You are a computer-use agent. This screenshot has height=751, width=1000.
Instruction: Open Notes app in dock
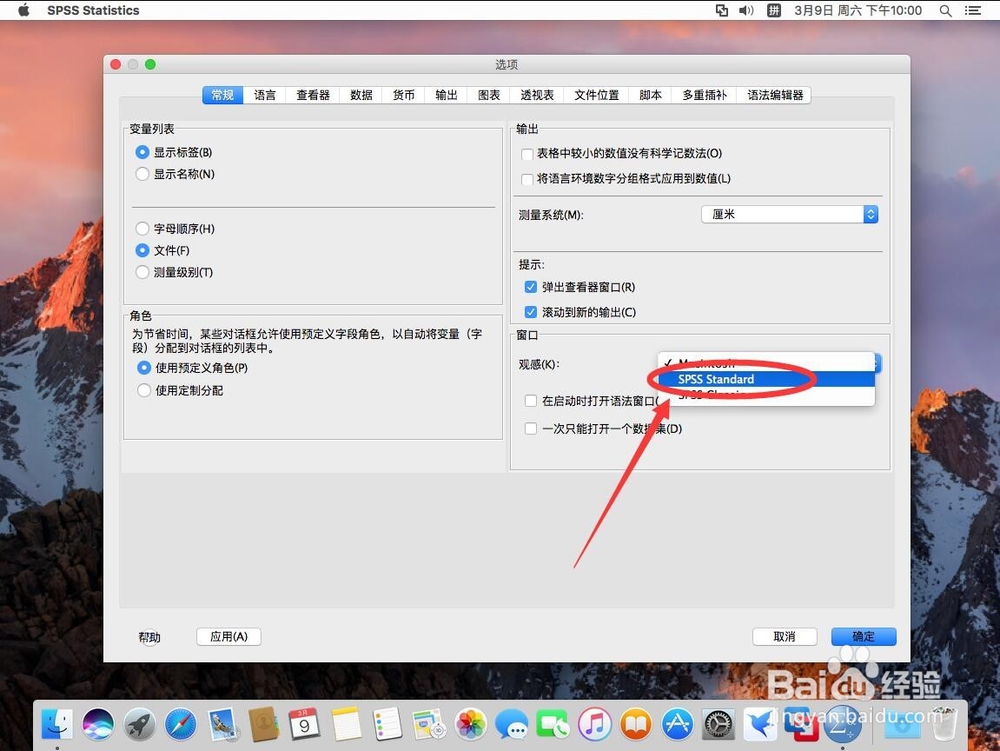coord(346,724)
